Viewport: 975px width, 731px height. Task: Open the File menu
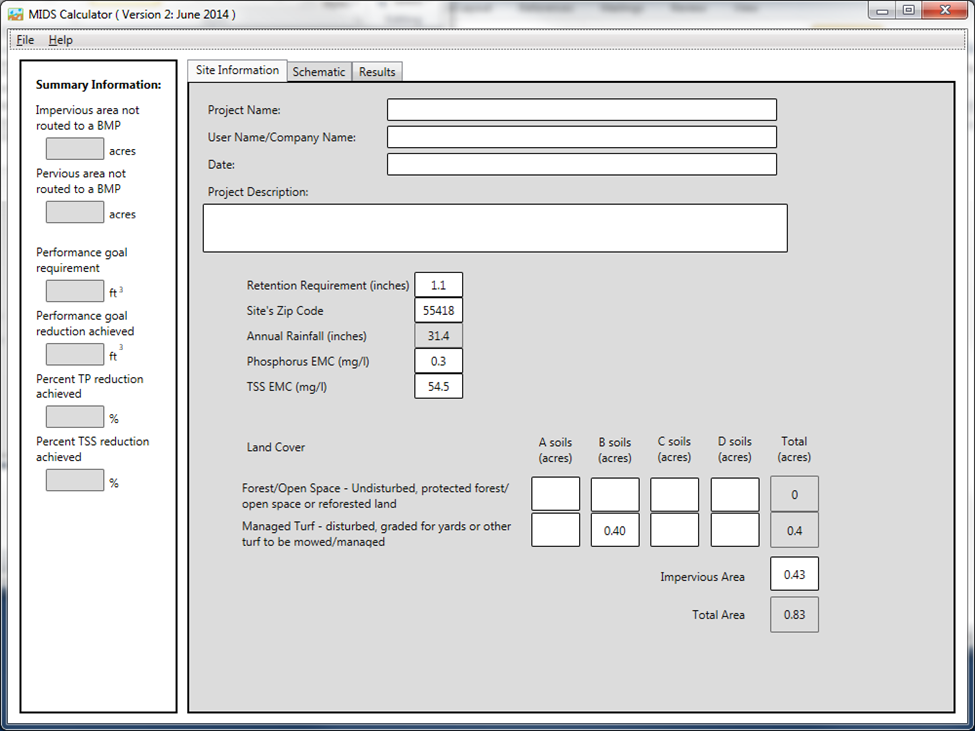click(25, 40)
